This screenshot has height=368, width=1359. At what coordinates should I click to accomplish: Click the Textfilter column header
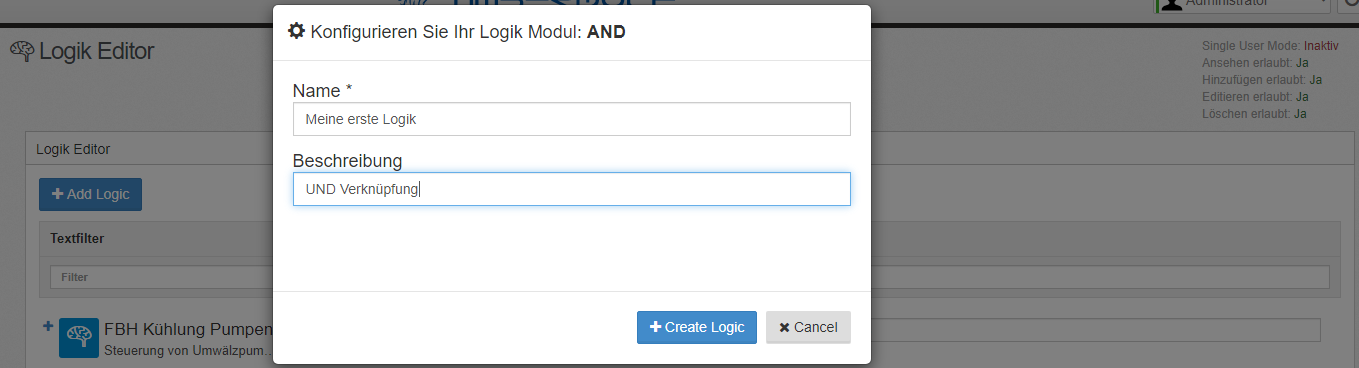click(x=77, y=239)
